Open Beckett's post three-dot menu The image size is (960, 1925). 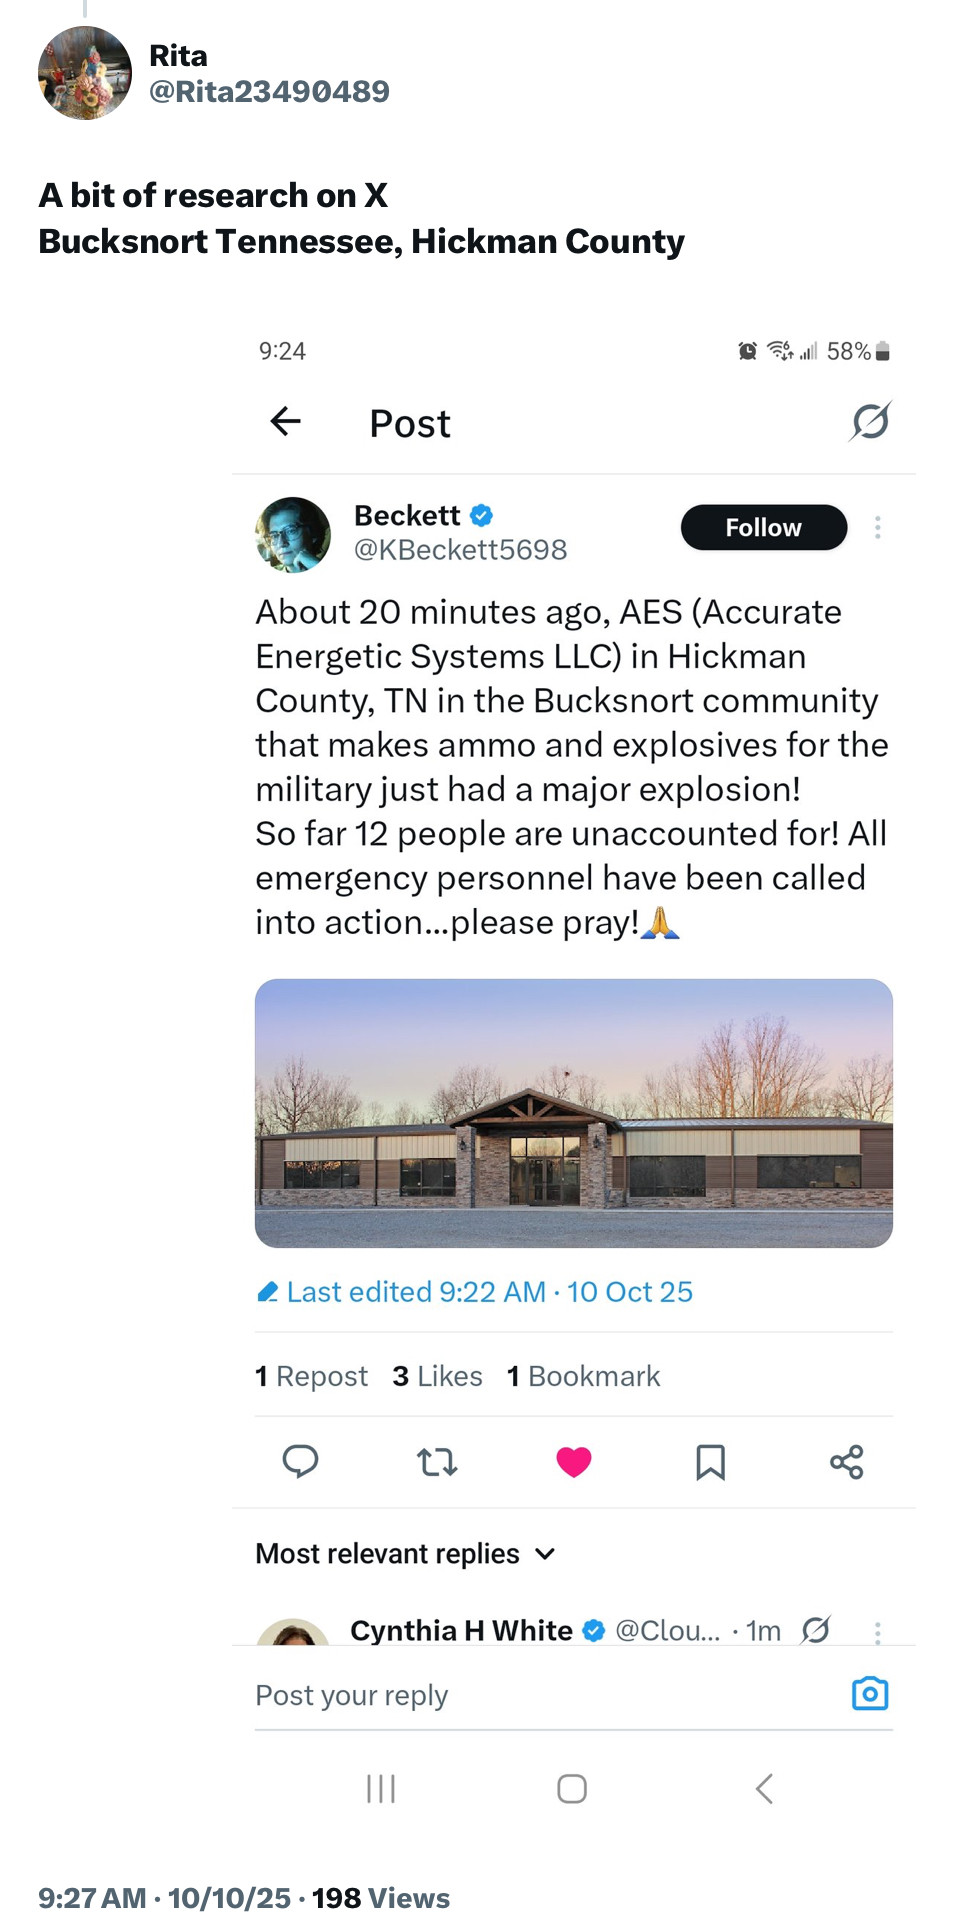(x=877, y=527)
